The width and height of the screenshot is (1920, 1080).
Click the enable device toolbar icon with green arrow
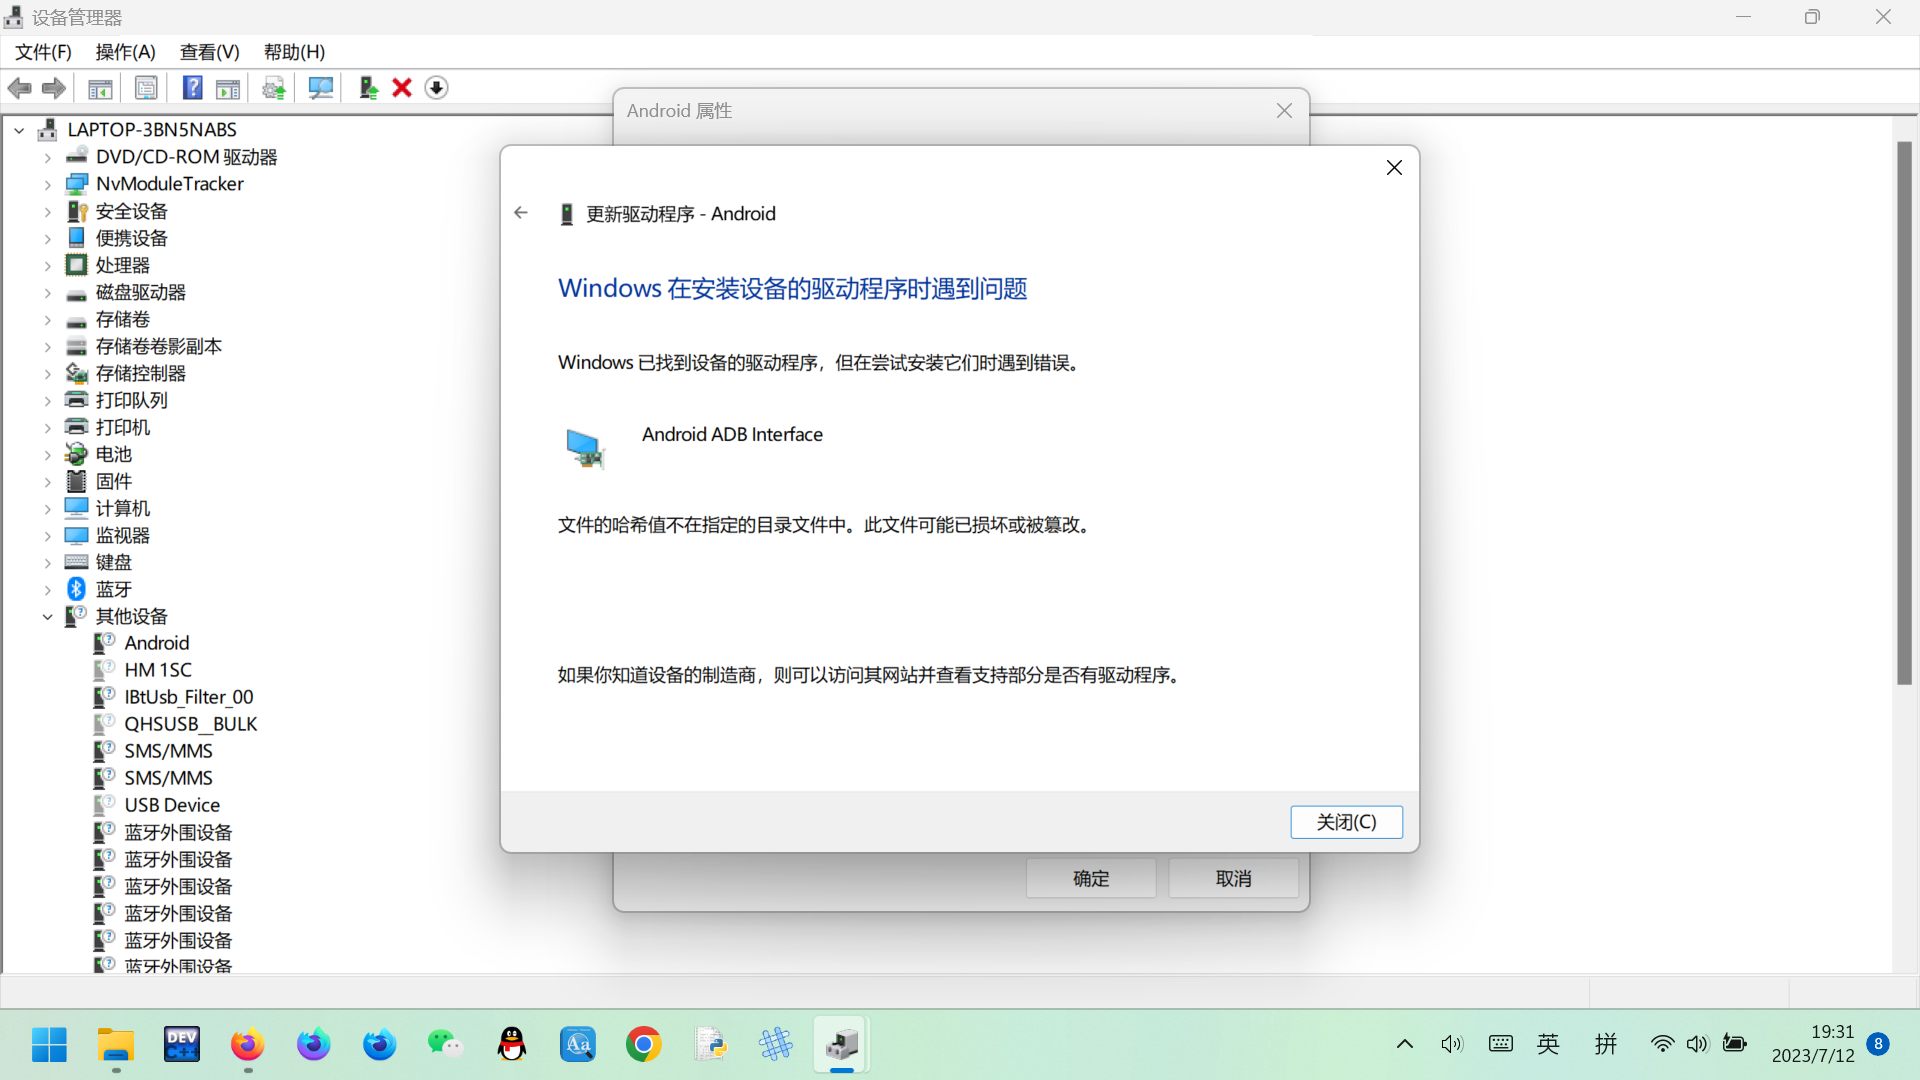tap(368, 88)
